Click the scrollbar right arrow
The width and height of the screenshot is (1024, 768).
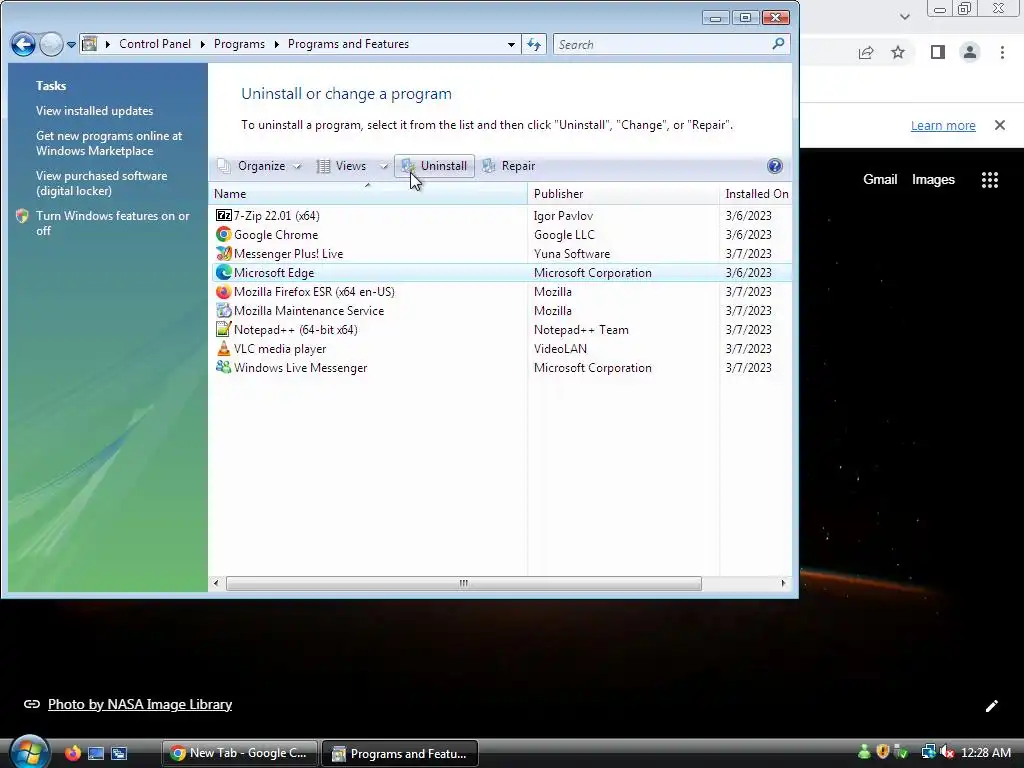(784, 583)
